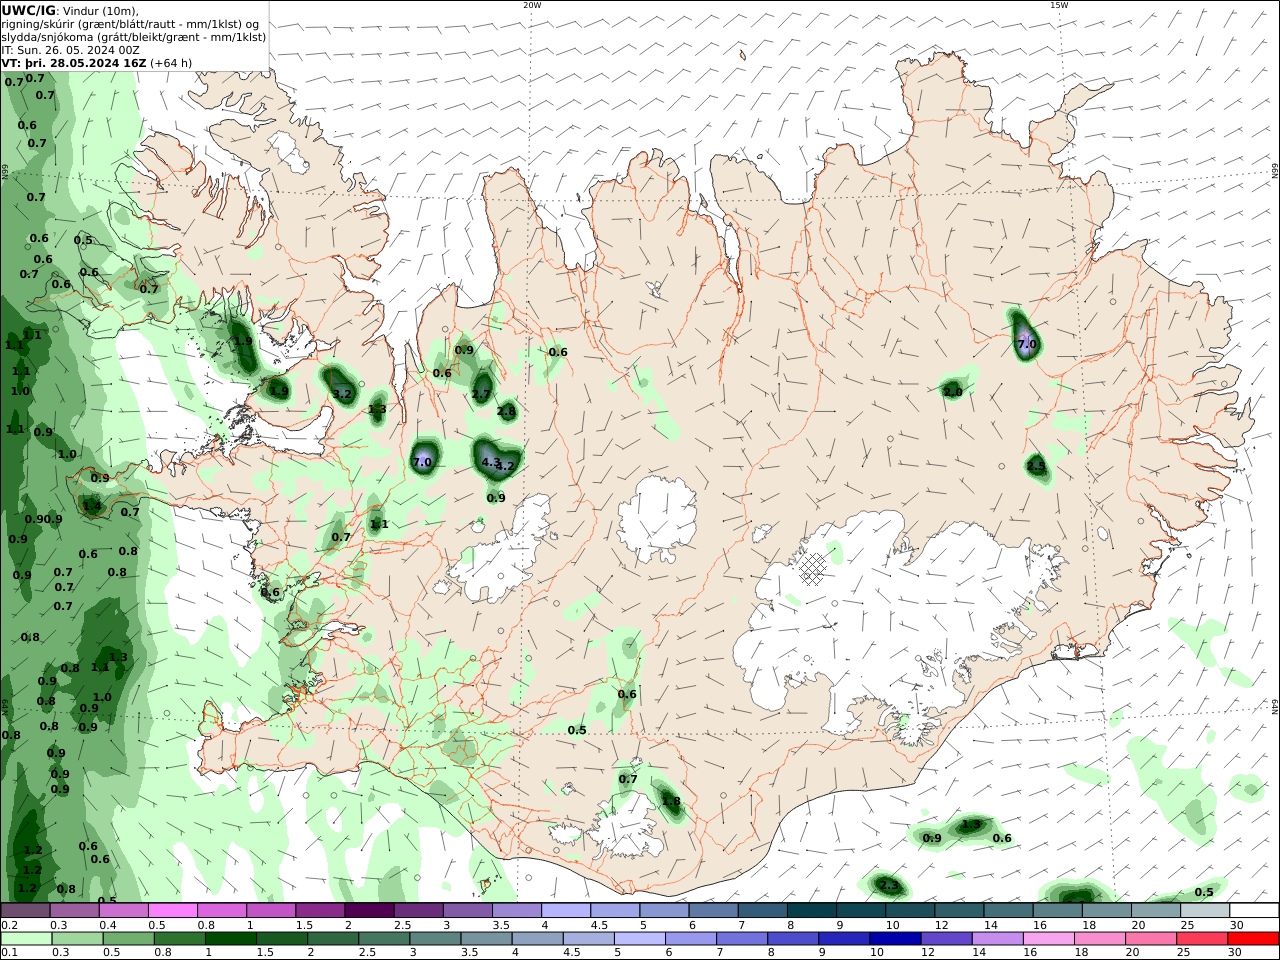Click the 2.5 precipitation value on the eastern map
Screen dimensions: 1280x960
(1036, 466)
